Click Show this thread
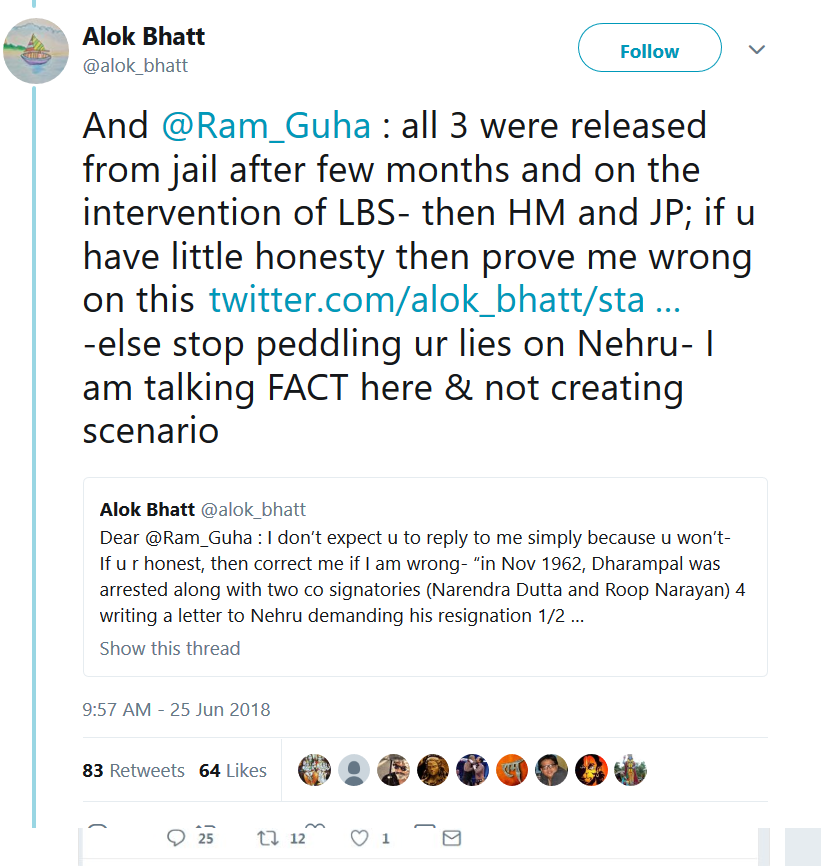This screenshot has height=866, width=821. pos(170,648)
